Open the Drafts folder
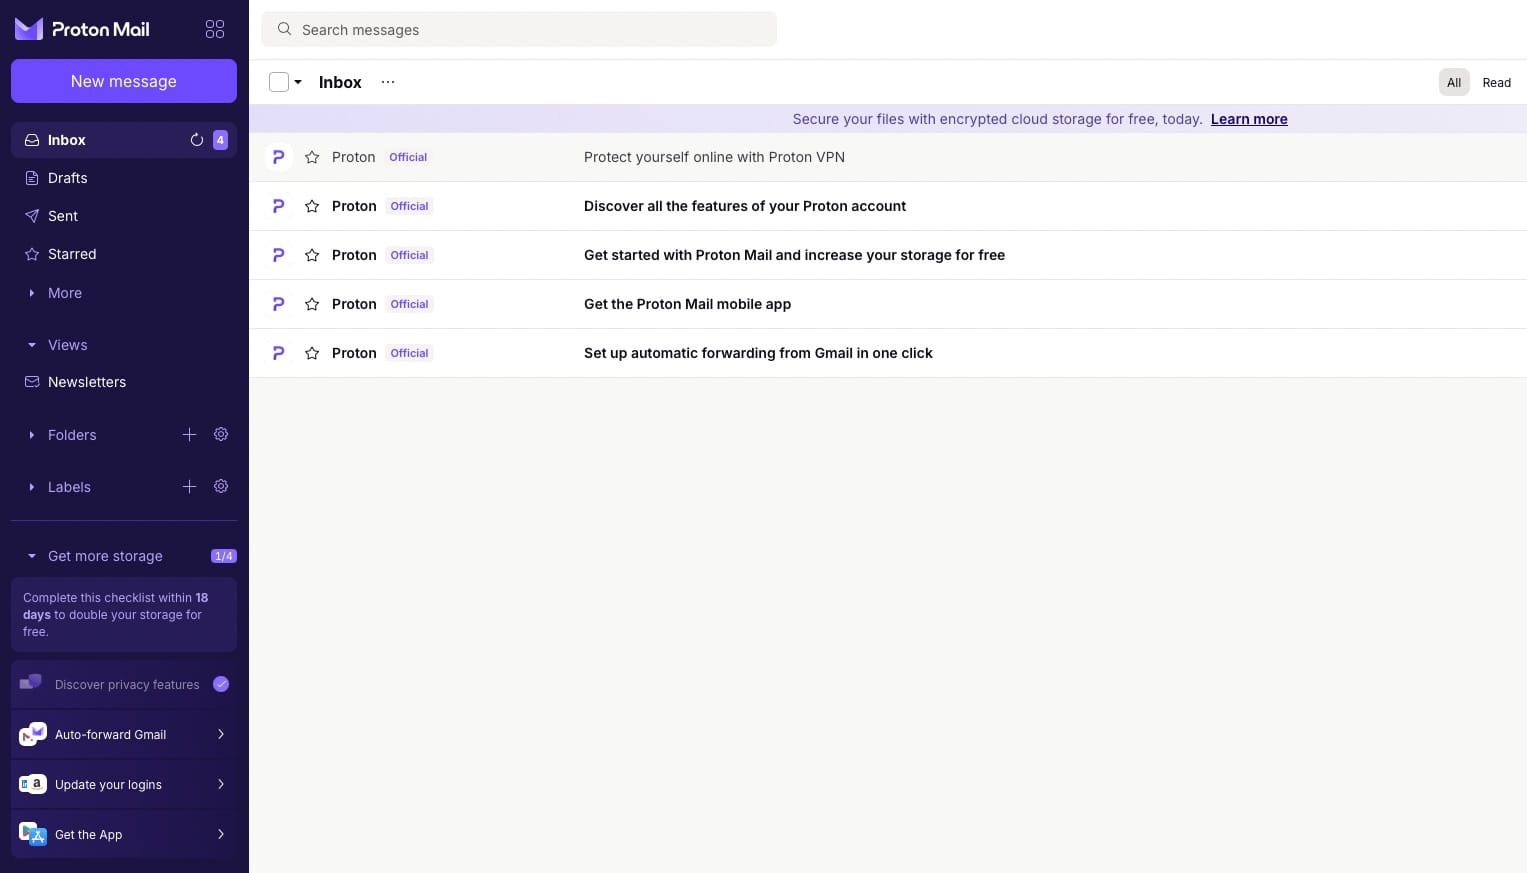This screenshot has width=1527, height=873. pos(67,178)
